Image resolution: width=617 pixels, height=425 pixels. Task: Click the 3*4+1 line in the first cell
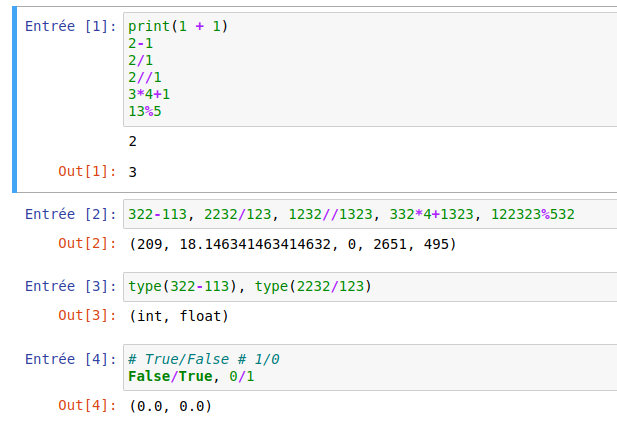[149, 94]
